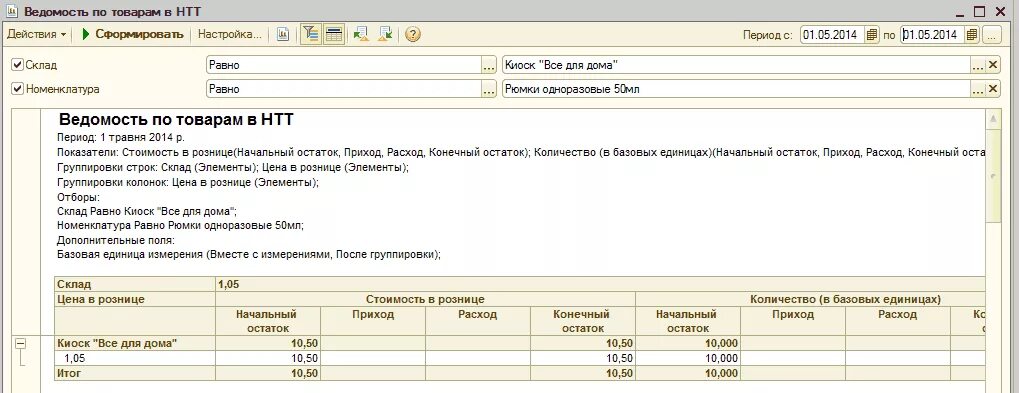Collapse the Киоск "Все для дома" group
This screenshot has height=393, width=1019.
pos(21,343)
